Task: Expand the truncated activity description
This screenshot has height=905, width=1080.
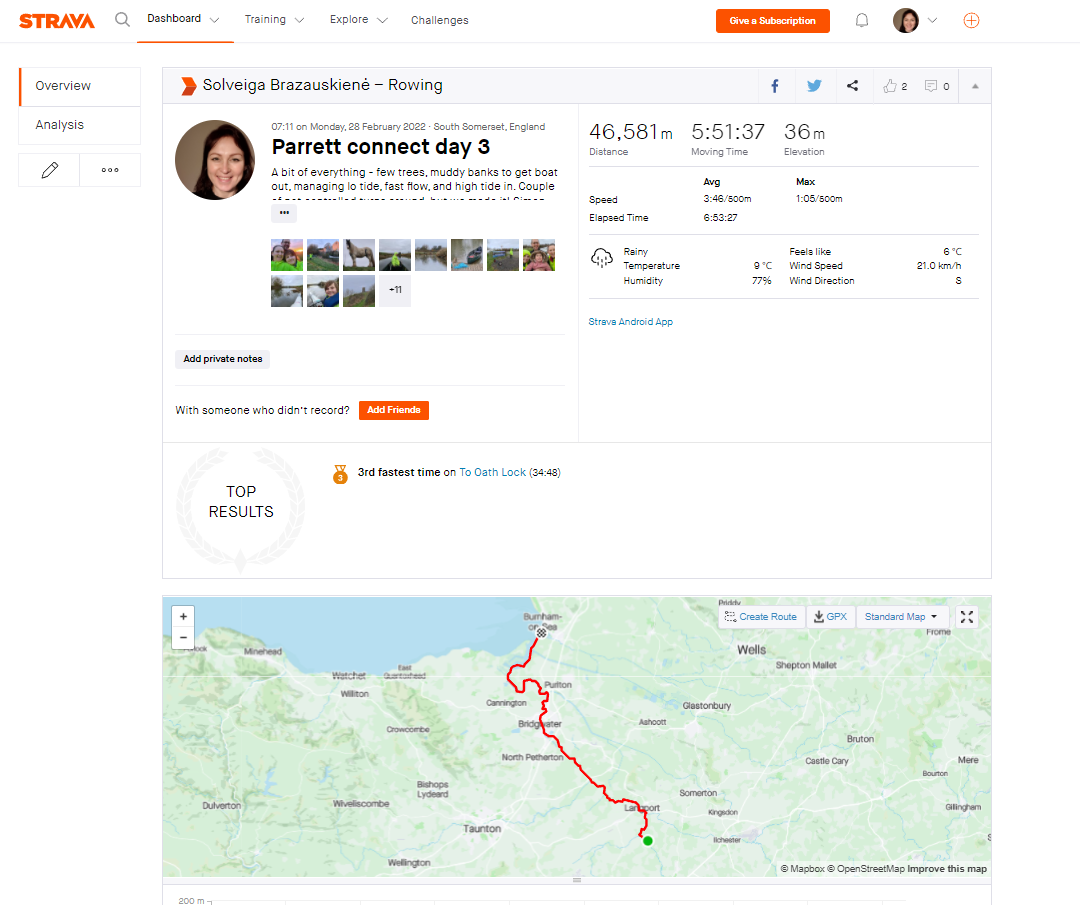Action: 284,213
